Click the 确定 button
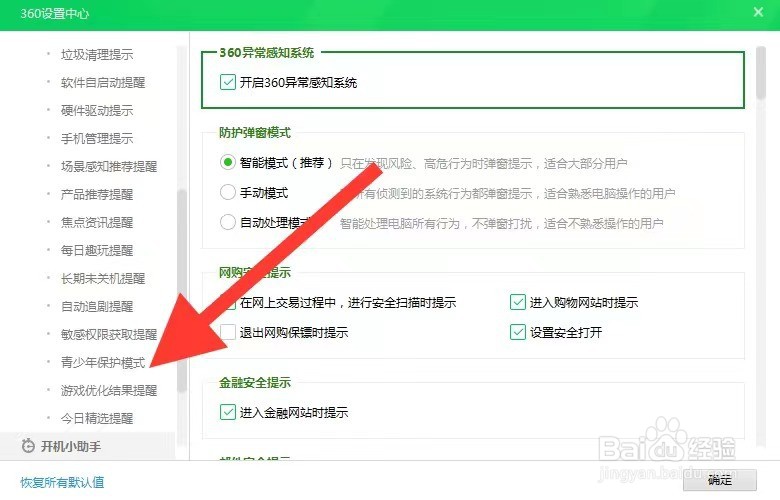This screenshot has height=500, width=780. tap(720, 480)
